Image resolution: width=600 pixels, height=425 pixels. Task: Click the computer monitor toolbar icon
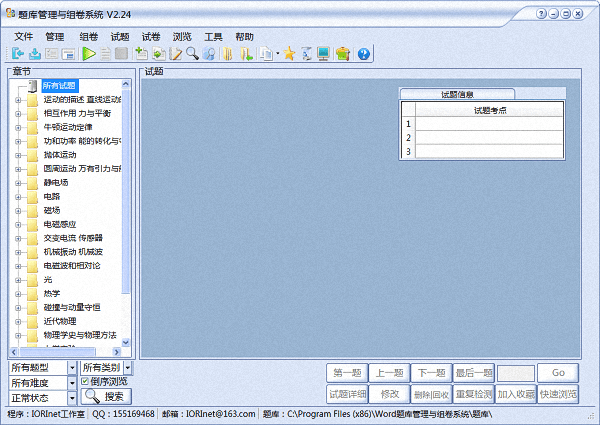pos(324,53)
